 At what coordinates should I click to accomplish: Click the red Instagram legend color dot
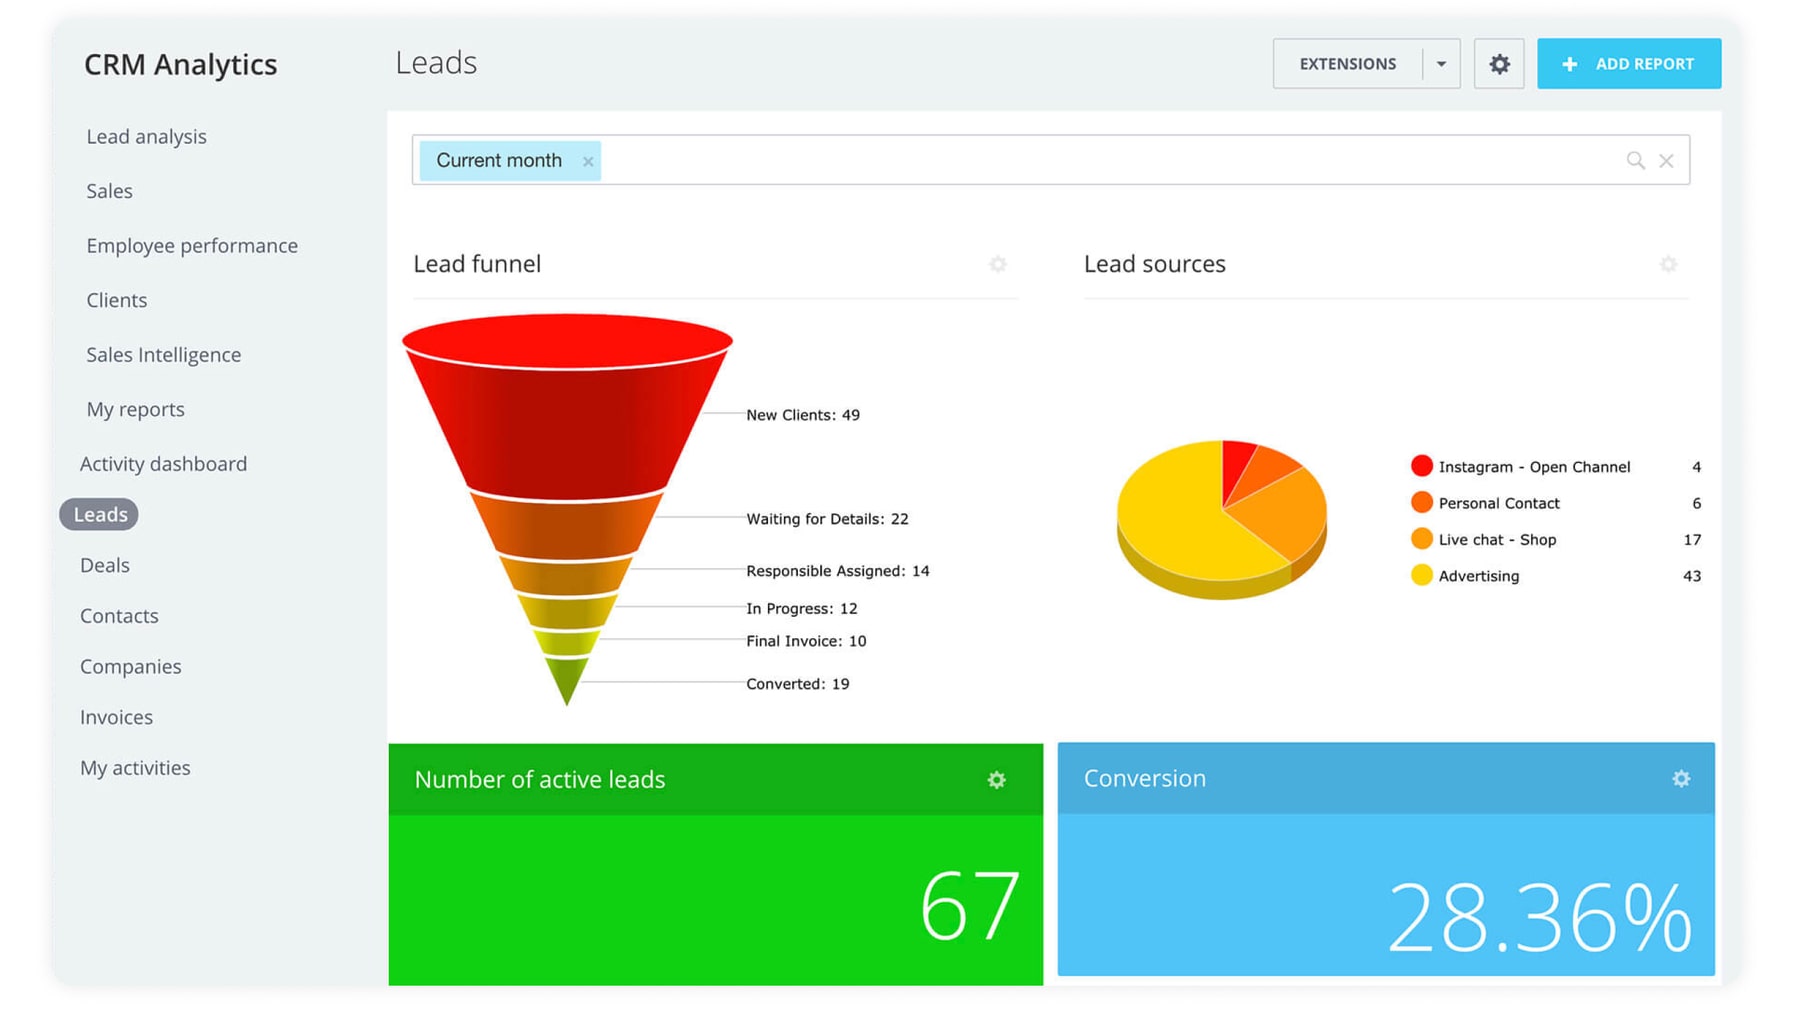pyautogui.click(x=1421, y=466)
